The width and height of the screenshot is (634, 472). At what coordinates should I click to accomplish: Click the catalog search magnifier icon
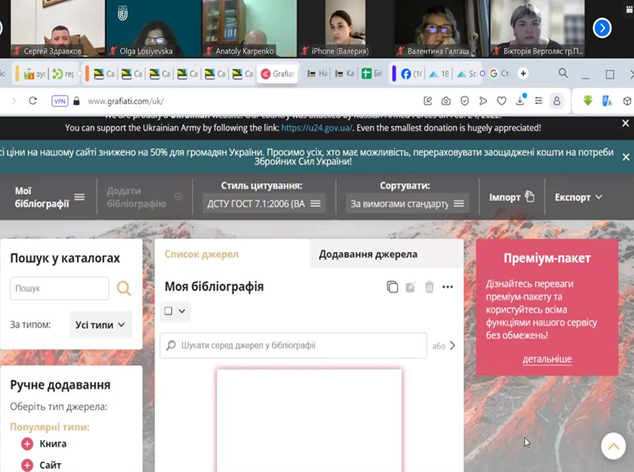tap(124, 289)
